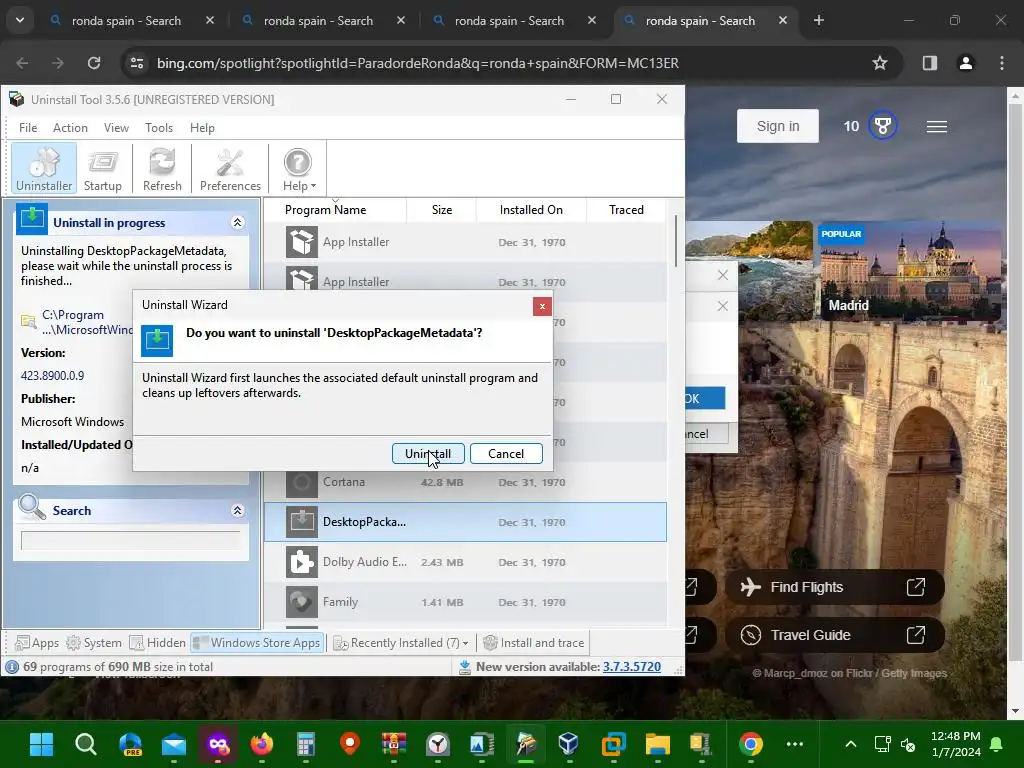Image resolution: width=1024 pixels, height=768 pixels.
Task: Collapse the Search panel
Action: coord(238,511)
